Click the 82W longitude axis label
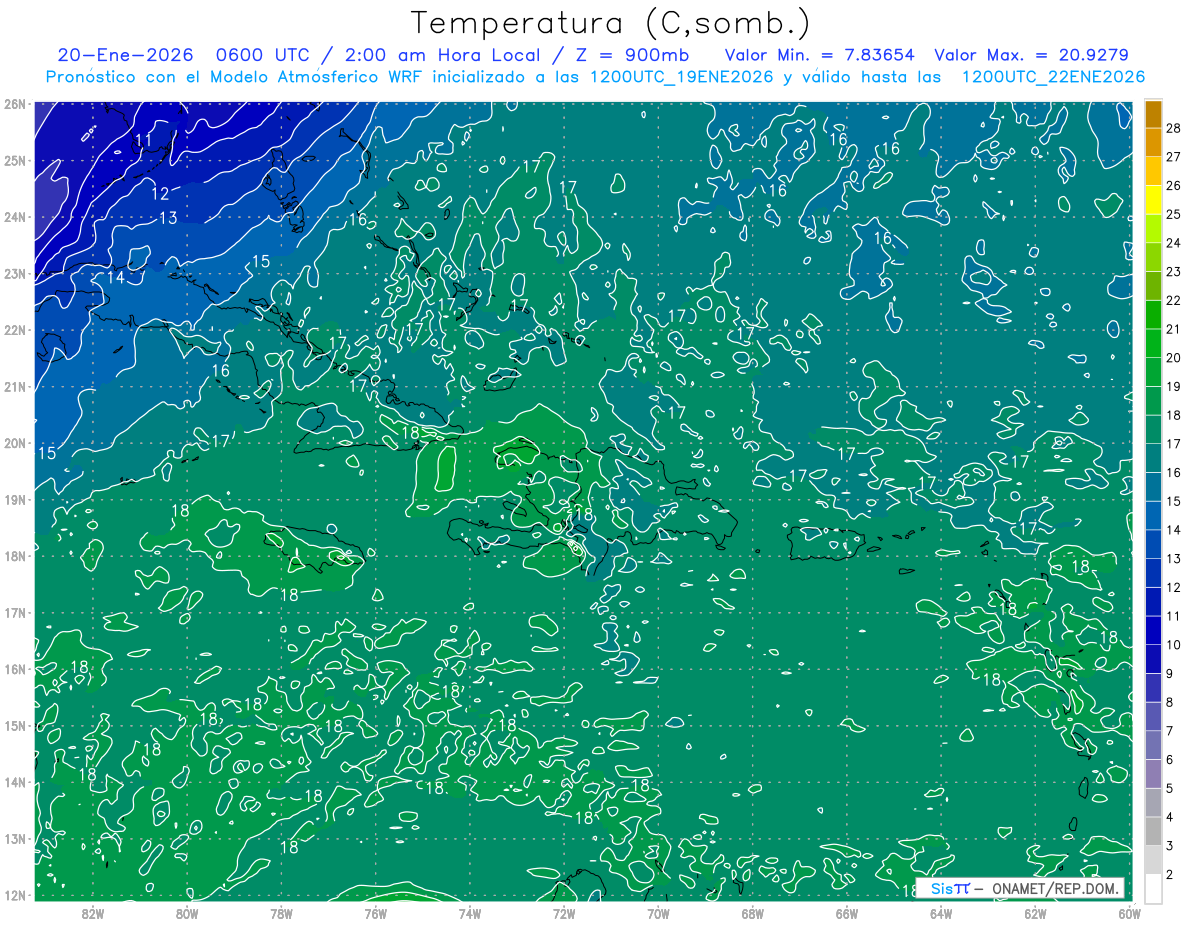Image resolution: width=1200 pixels, height=927 pixels. [x=93, y=913]
